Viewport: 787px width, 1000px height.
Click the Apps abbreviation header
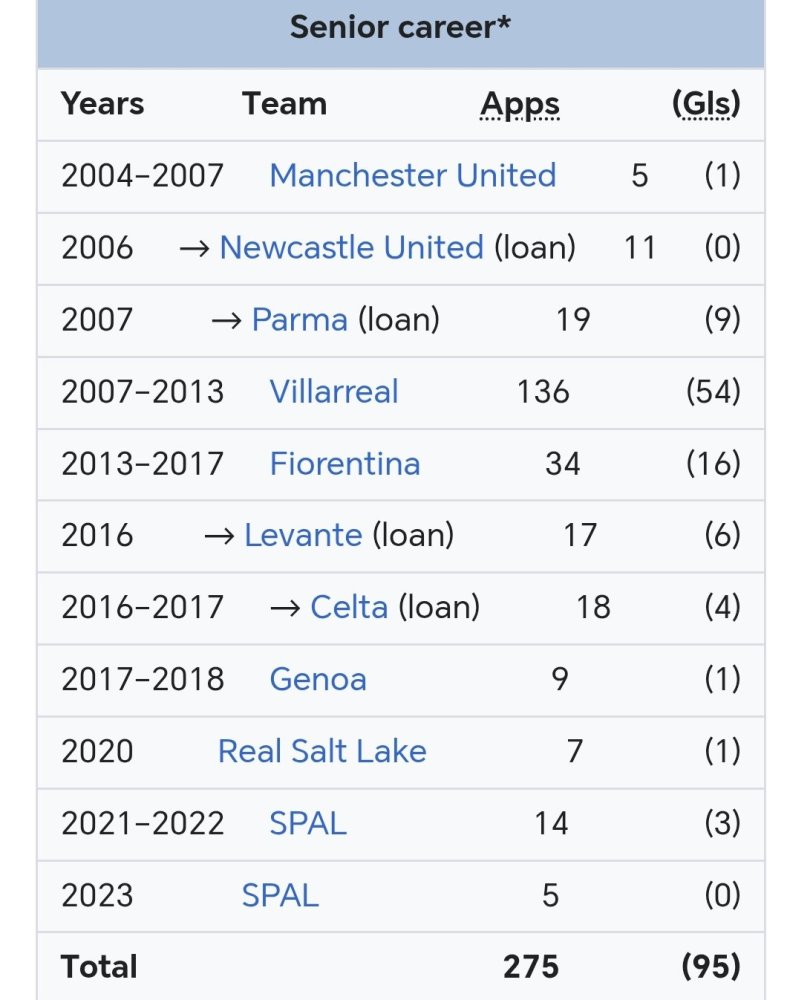tap(520, 105)
